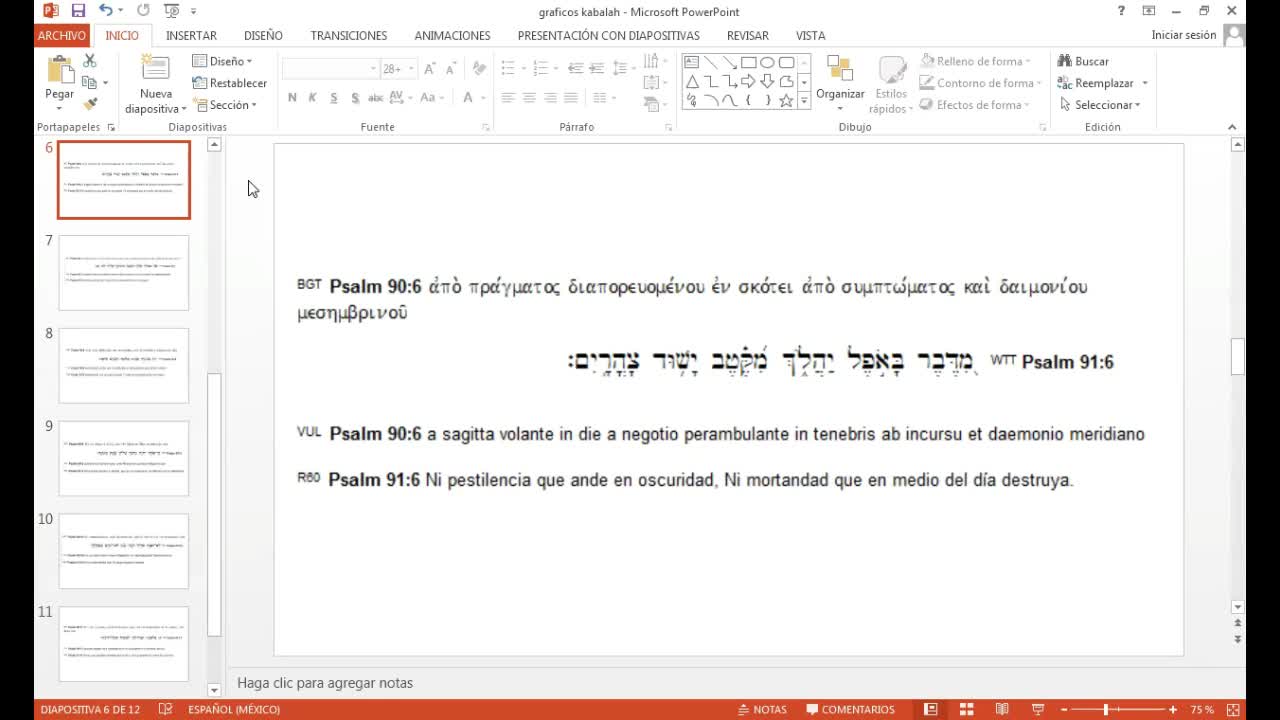Start slideshow from the quick access toolbar
Viewport: 1280px width, 720px height.
click(x=172, y=11)
